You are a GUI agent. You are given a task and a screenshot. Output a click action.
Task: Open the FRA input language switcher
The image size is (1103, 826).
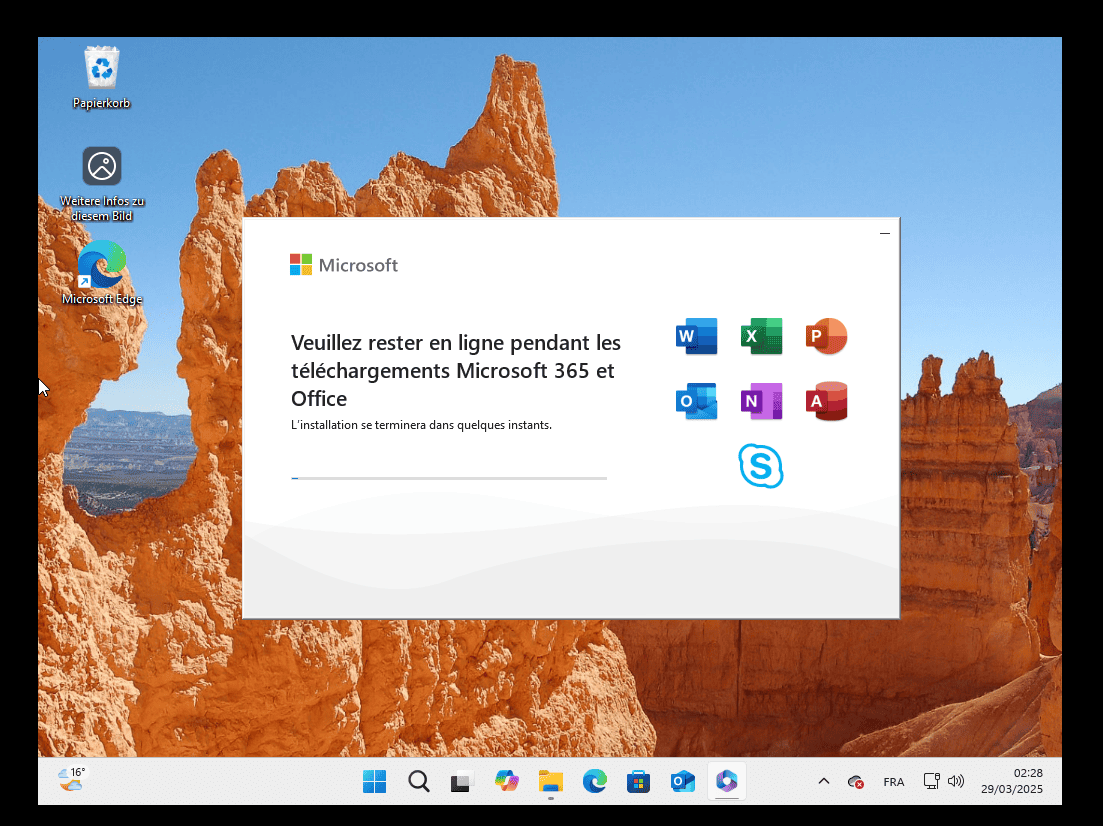[x=894, y=782]
